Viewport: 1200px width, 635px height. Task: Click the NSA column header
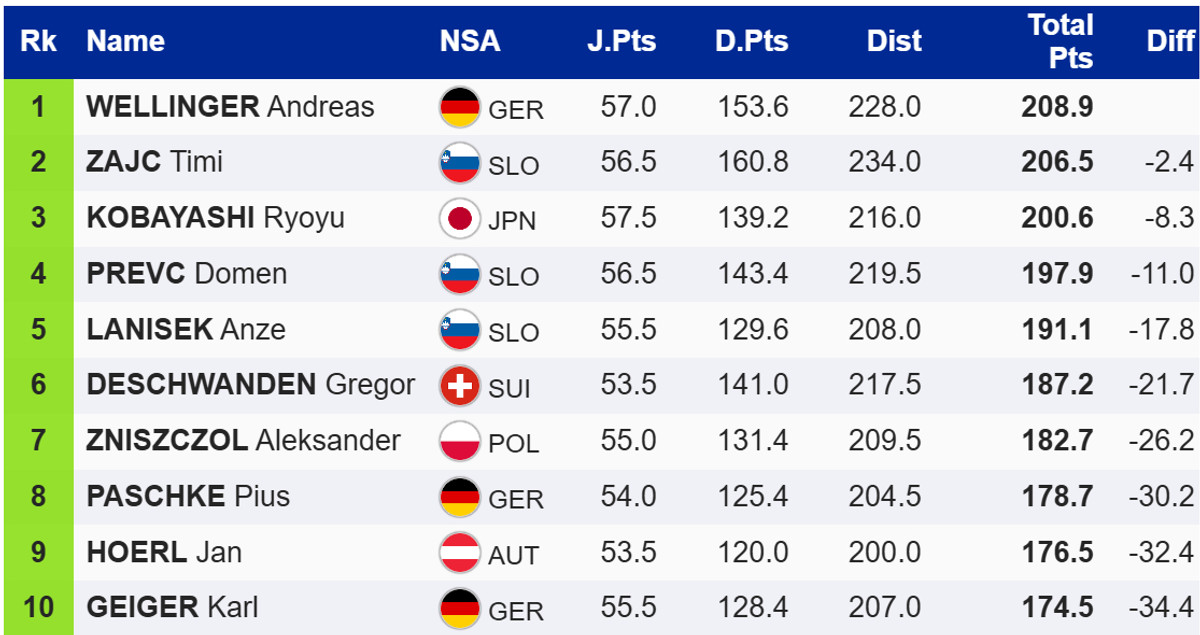pyautogui.click(x=470, y=41)
